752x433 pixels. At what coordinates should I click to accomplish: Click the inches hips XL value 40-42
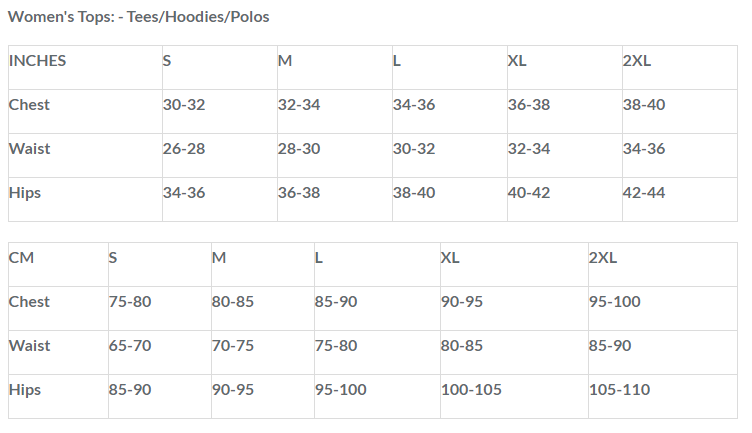pyautogui.click(x=529, y=193)
